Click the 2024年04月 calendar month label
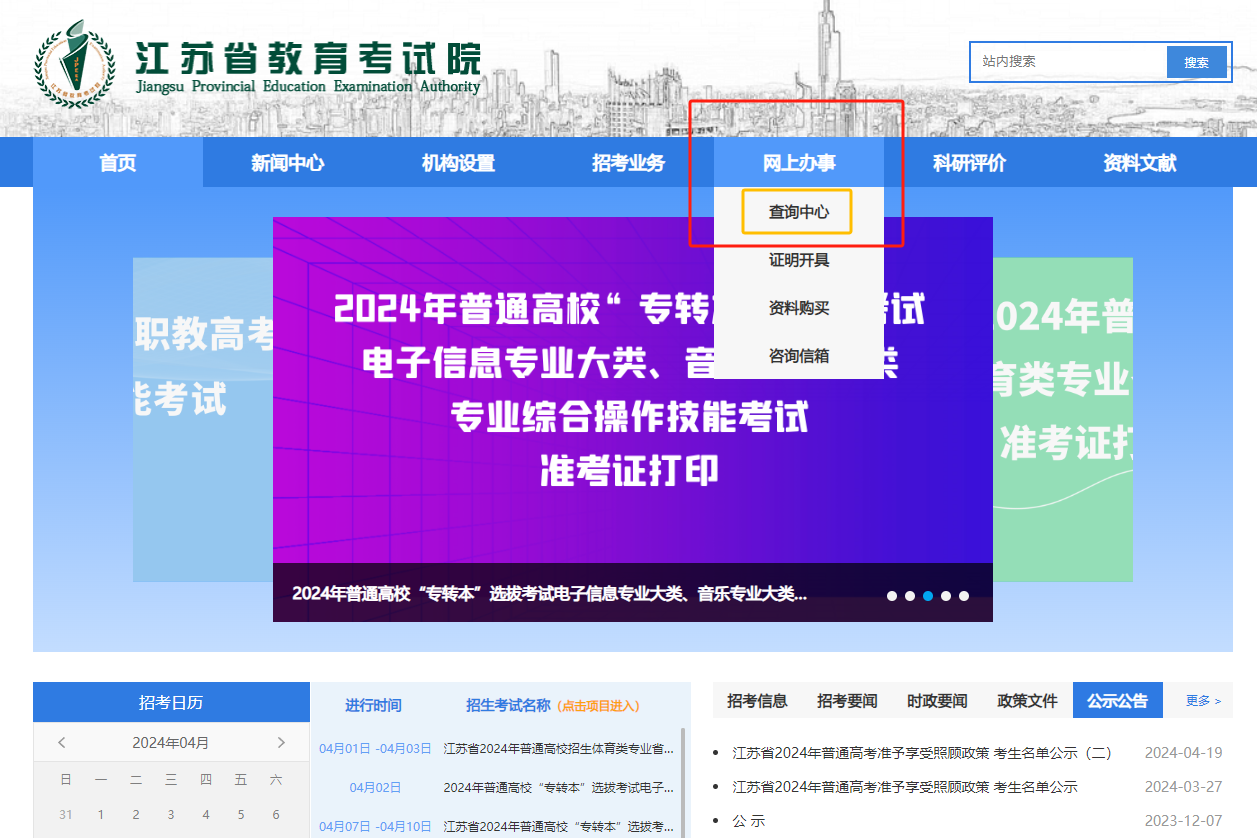The width and height of the screenshot is (1257, 838). click(x=171, y=743)
